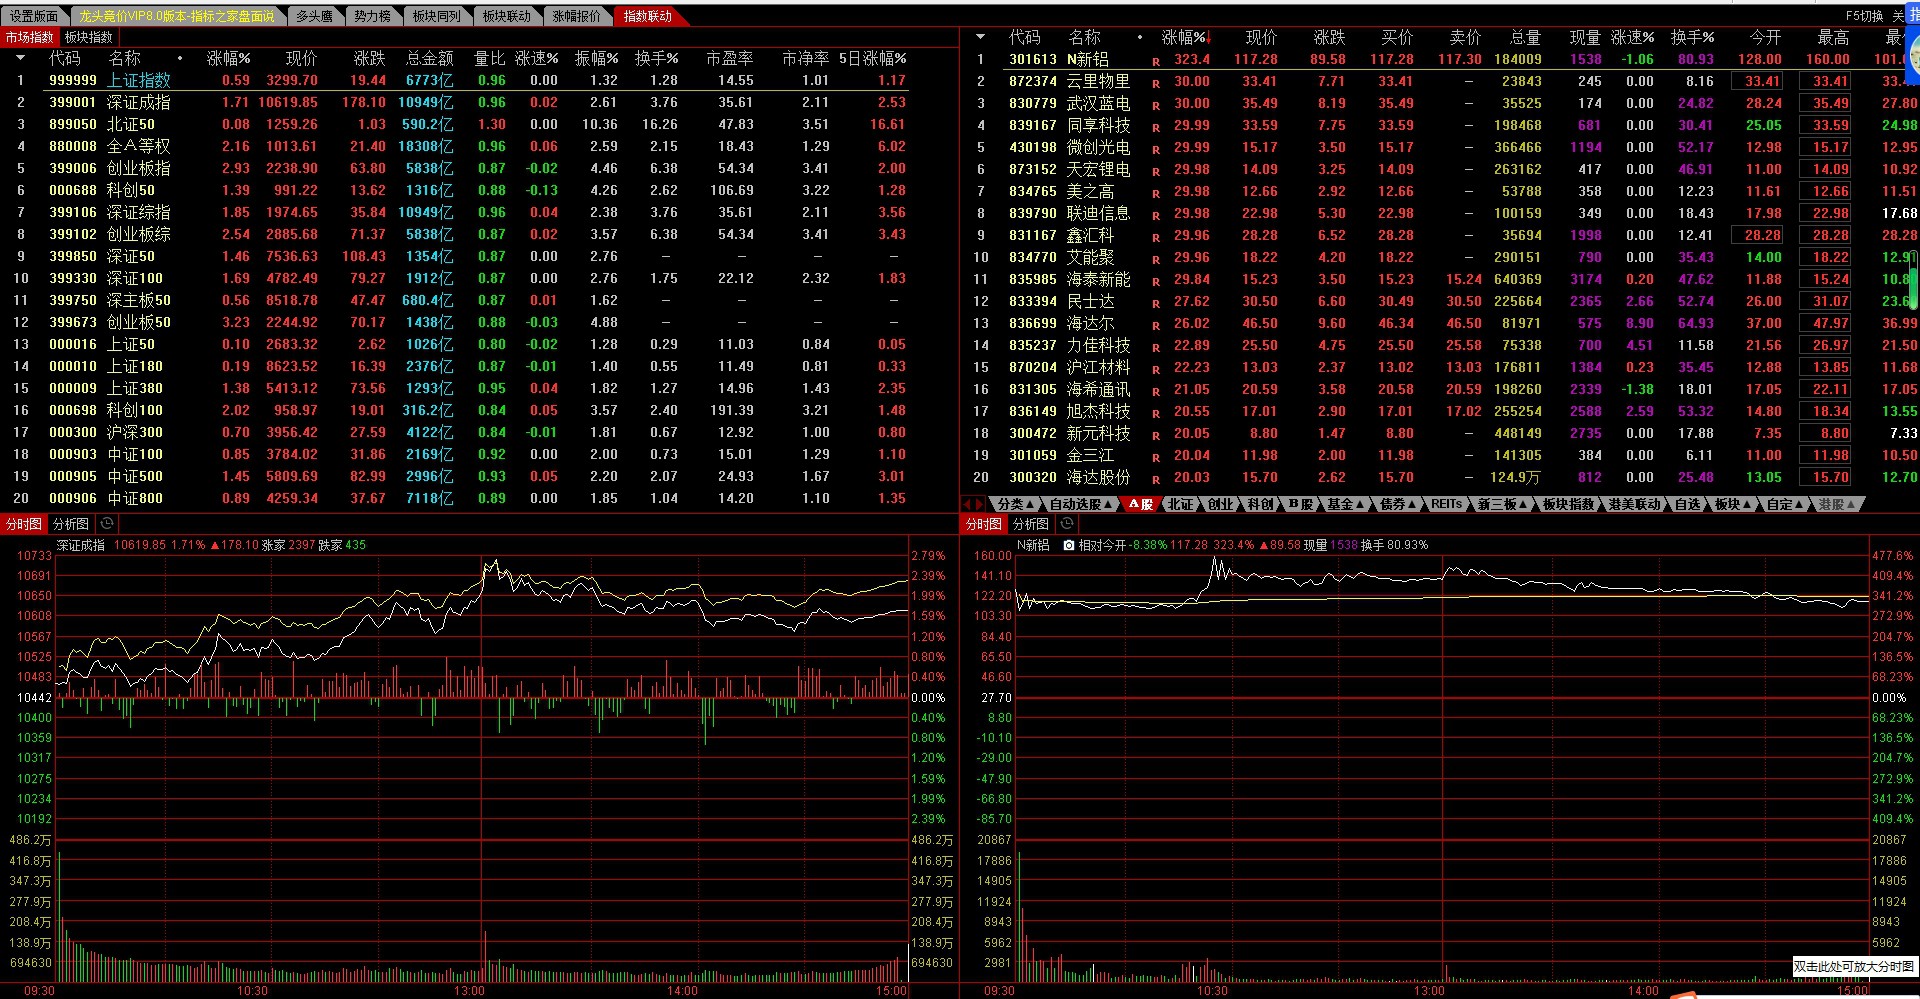Expand the 债券 tab menu
The height and width of the screenshot is (999, 1920).
click(1412, 505)
